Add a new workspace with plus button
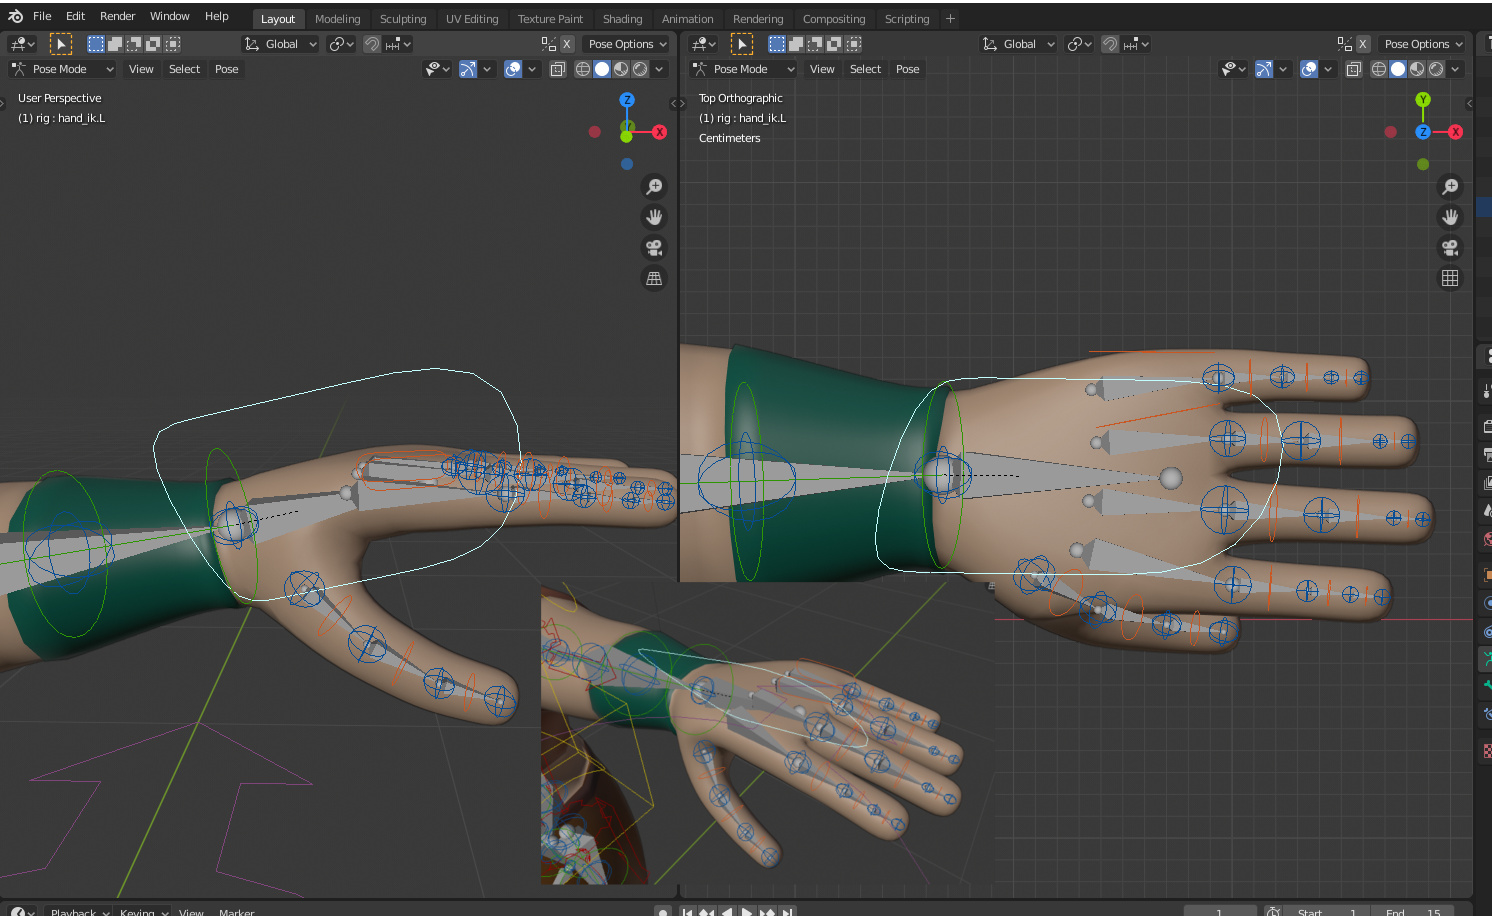The height and width of the screenshot is (916, 1492). (950, 19)
